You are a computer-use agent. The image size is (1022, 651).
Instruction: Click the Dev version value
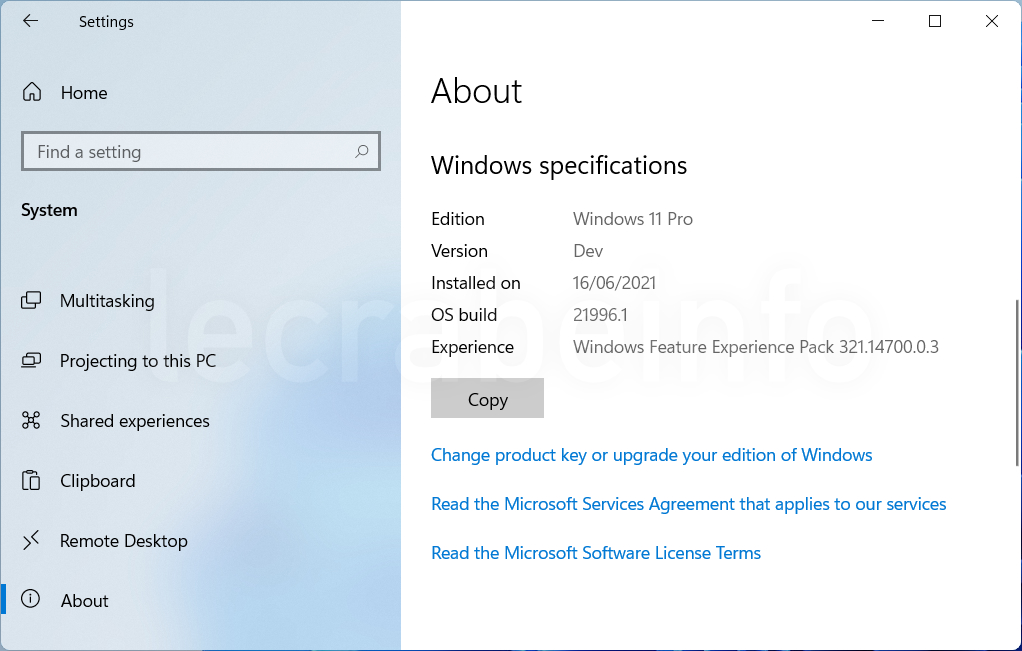click(588, 251)
